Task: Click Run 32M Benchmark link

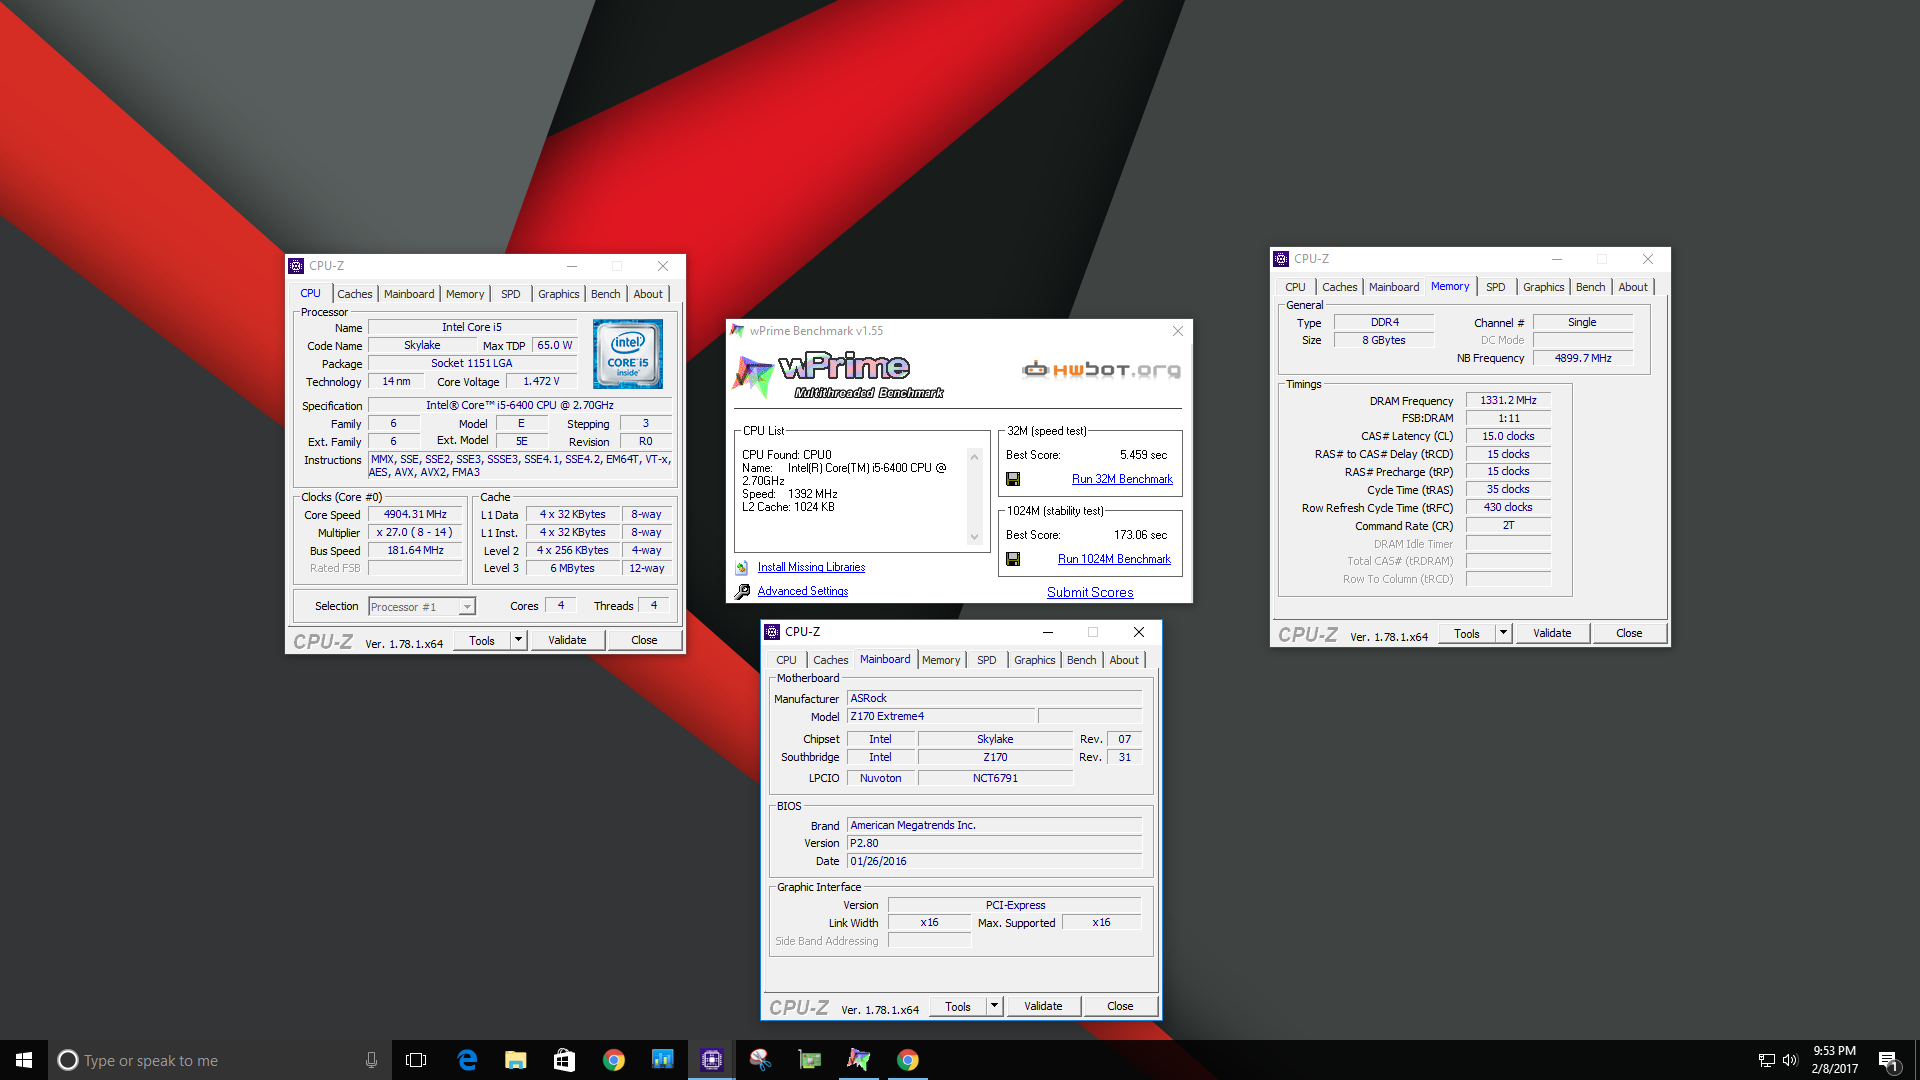Action: (1122, 479)
